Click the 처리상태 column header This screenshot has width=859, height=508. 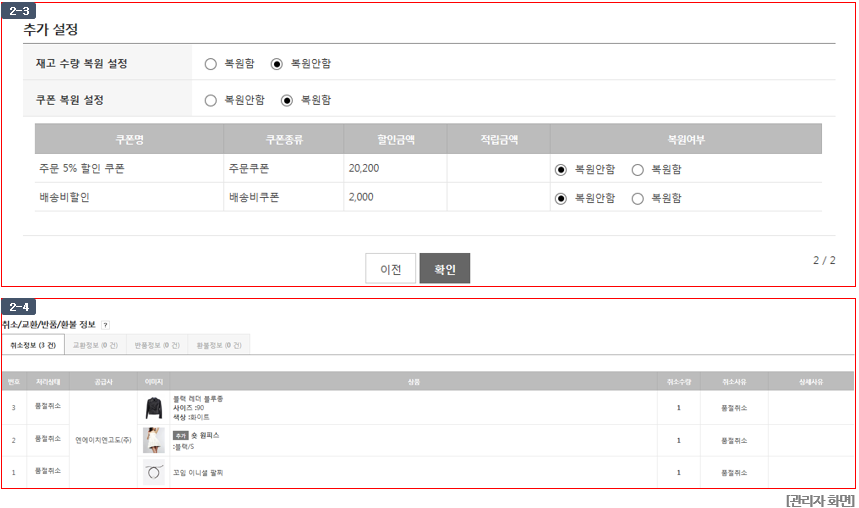[x=48, y=382]
